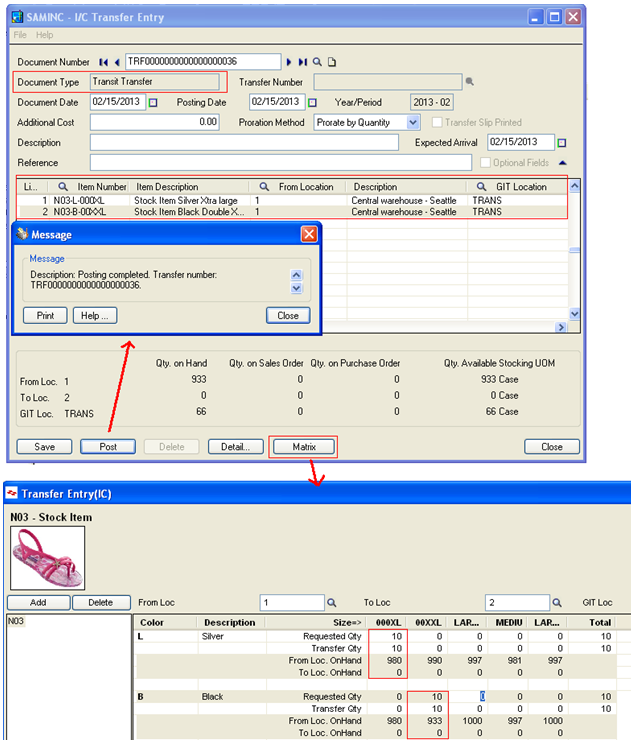631x746 pixels.
Task: Click the sandal product thumbnail
Action: click(x=48, y=558)
